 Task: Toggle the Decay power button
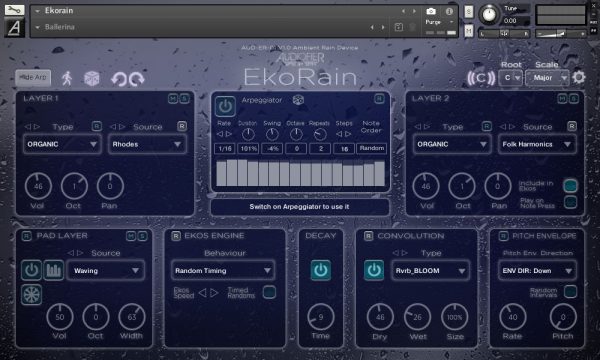pos(321,270)
